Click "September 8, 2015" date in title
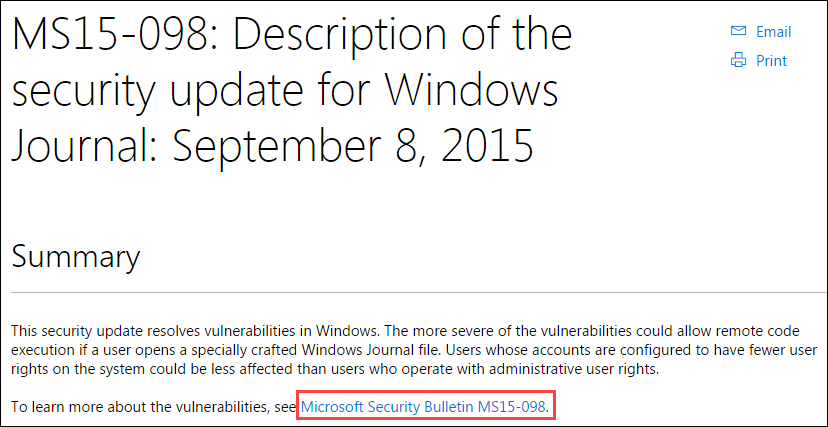 (353, 145)
